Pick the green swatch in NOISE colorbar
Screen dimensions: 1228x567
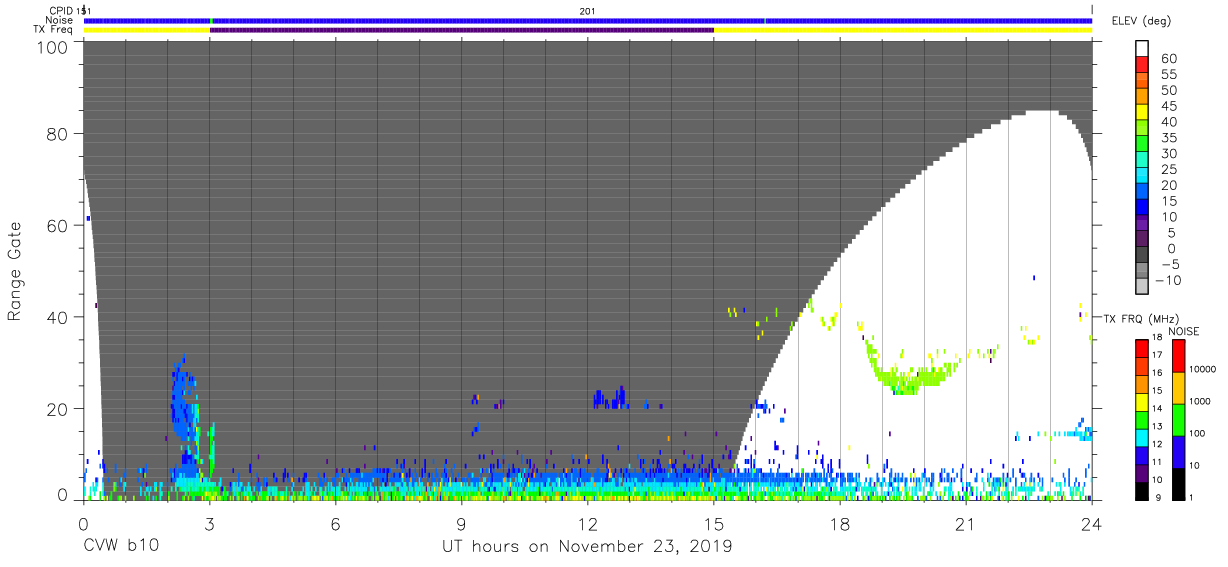1178,418
